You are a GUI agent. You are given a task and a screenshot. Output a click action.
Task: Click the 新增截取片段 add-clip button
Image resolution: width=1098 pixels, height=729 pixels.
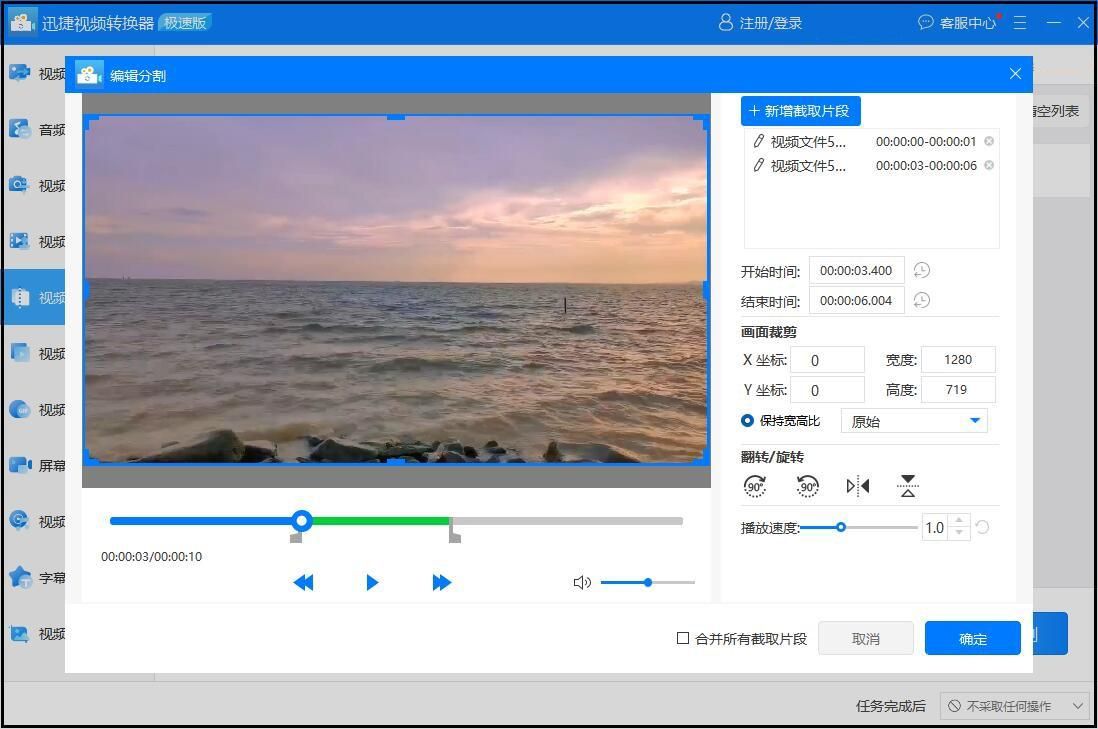[x=800, y=111]
